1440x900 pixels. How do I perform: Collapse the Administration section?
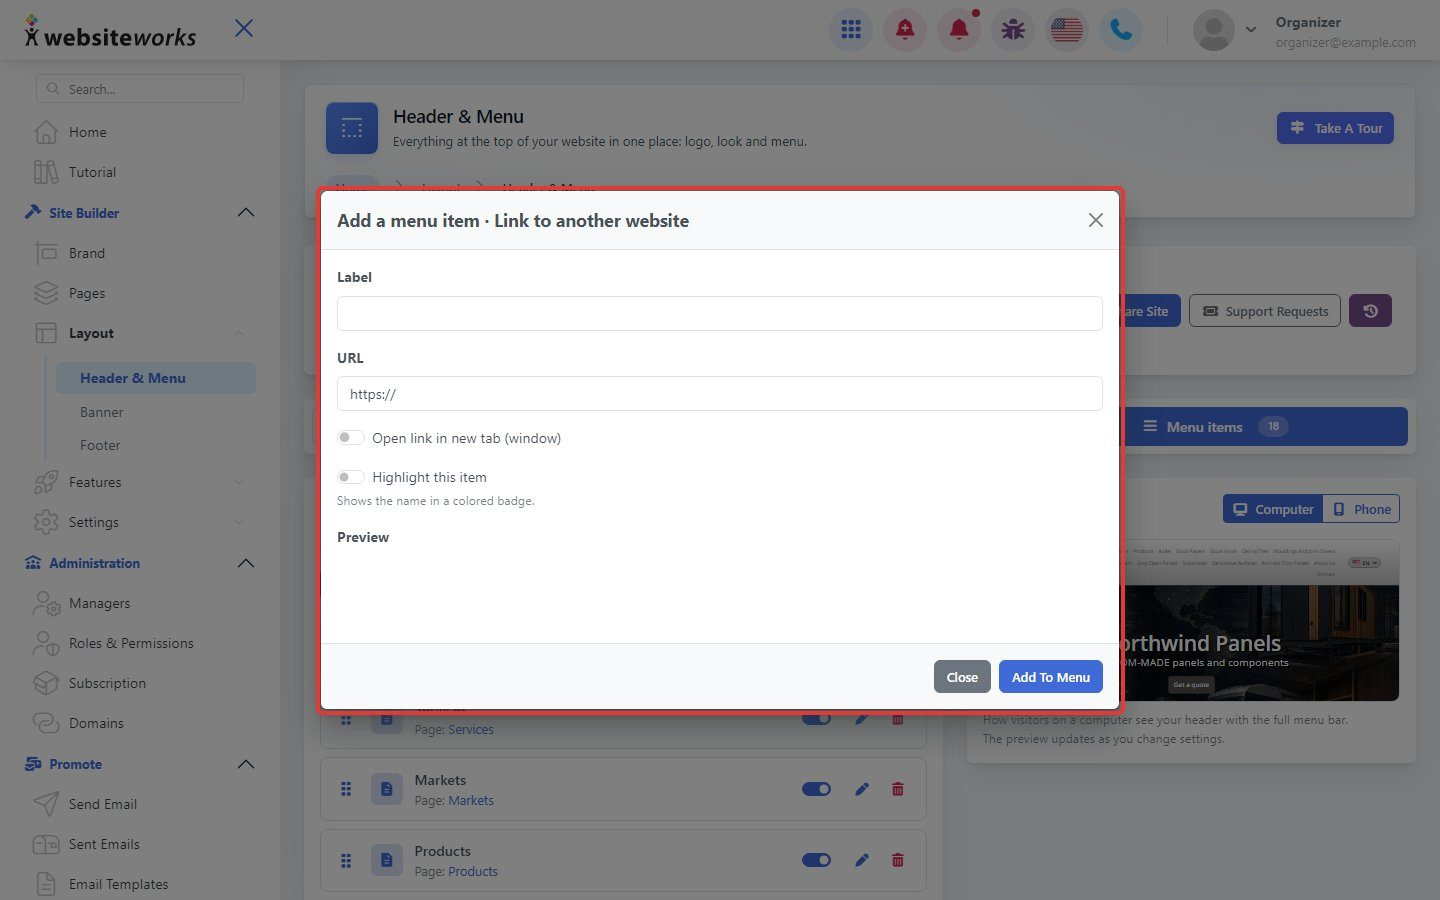tap(246, 563)
